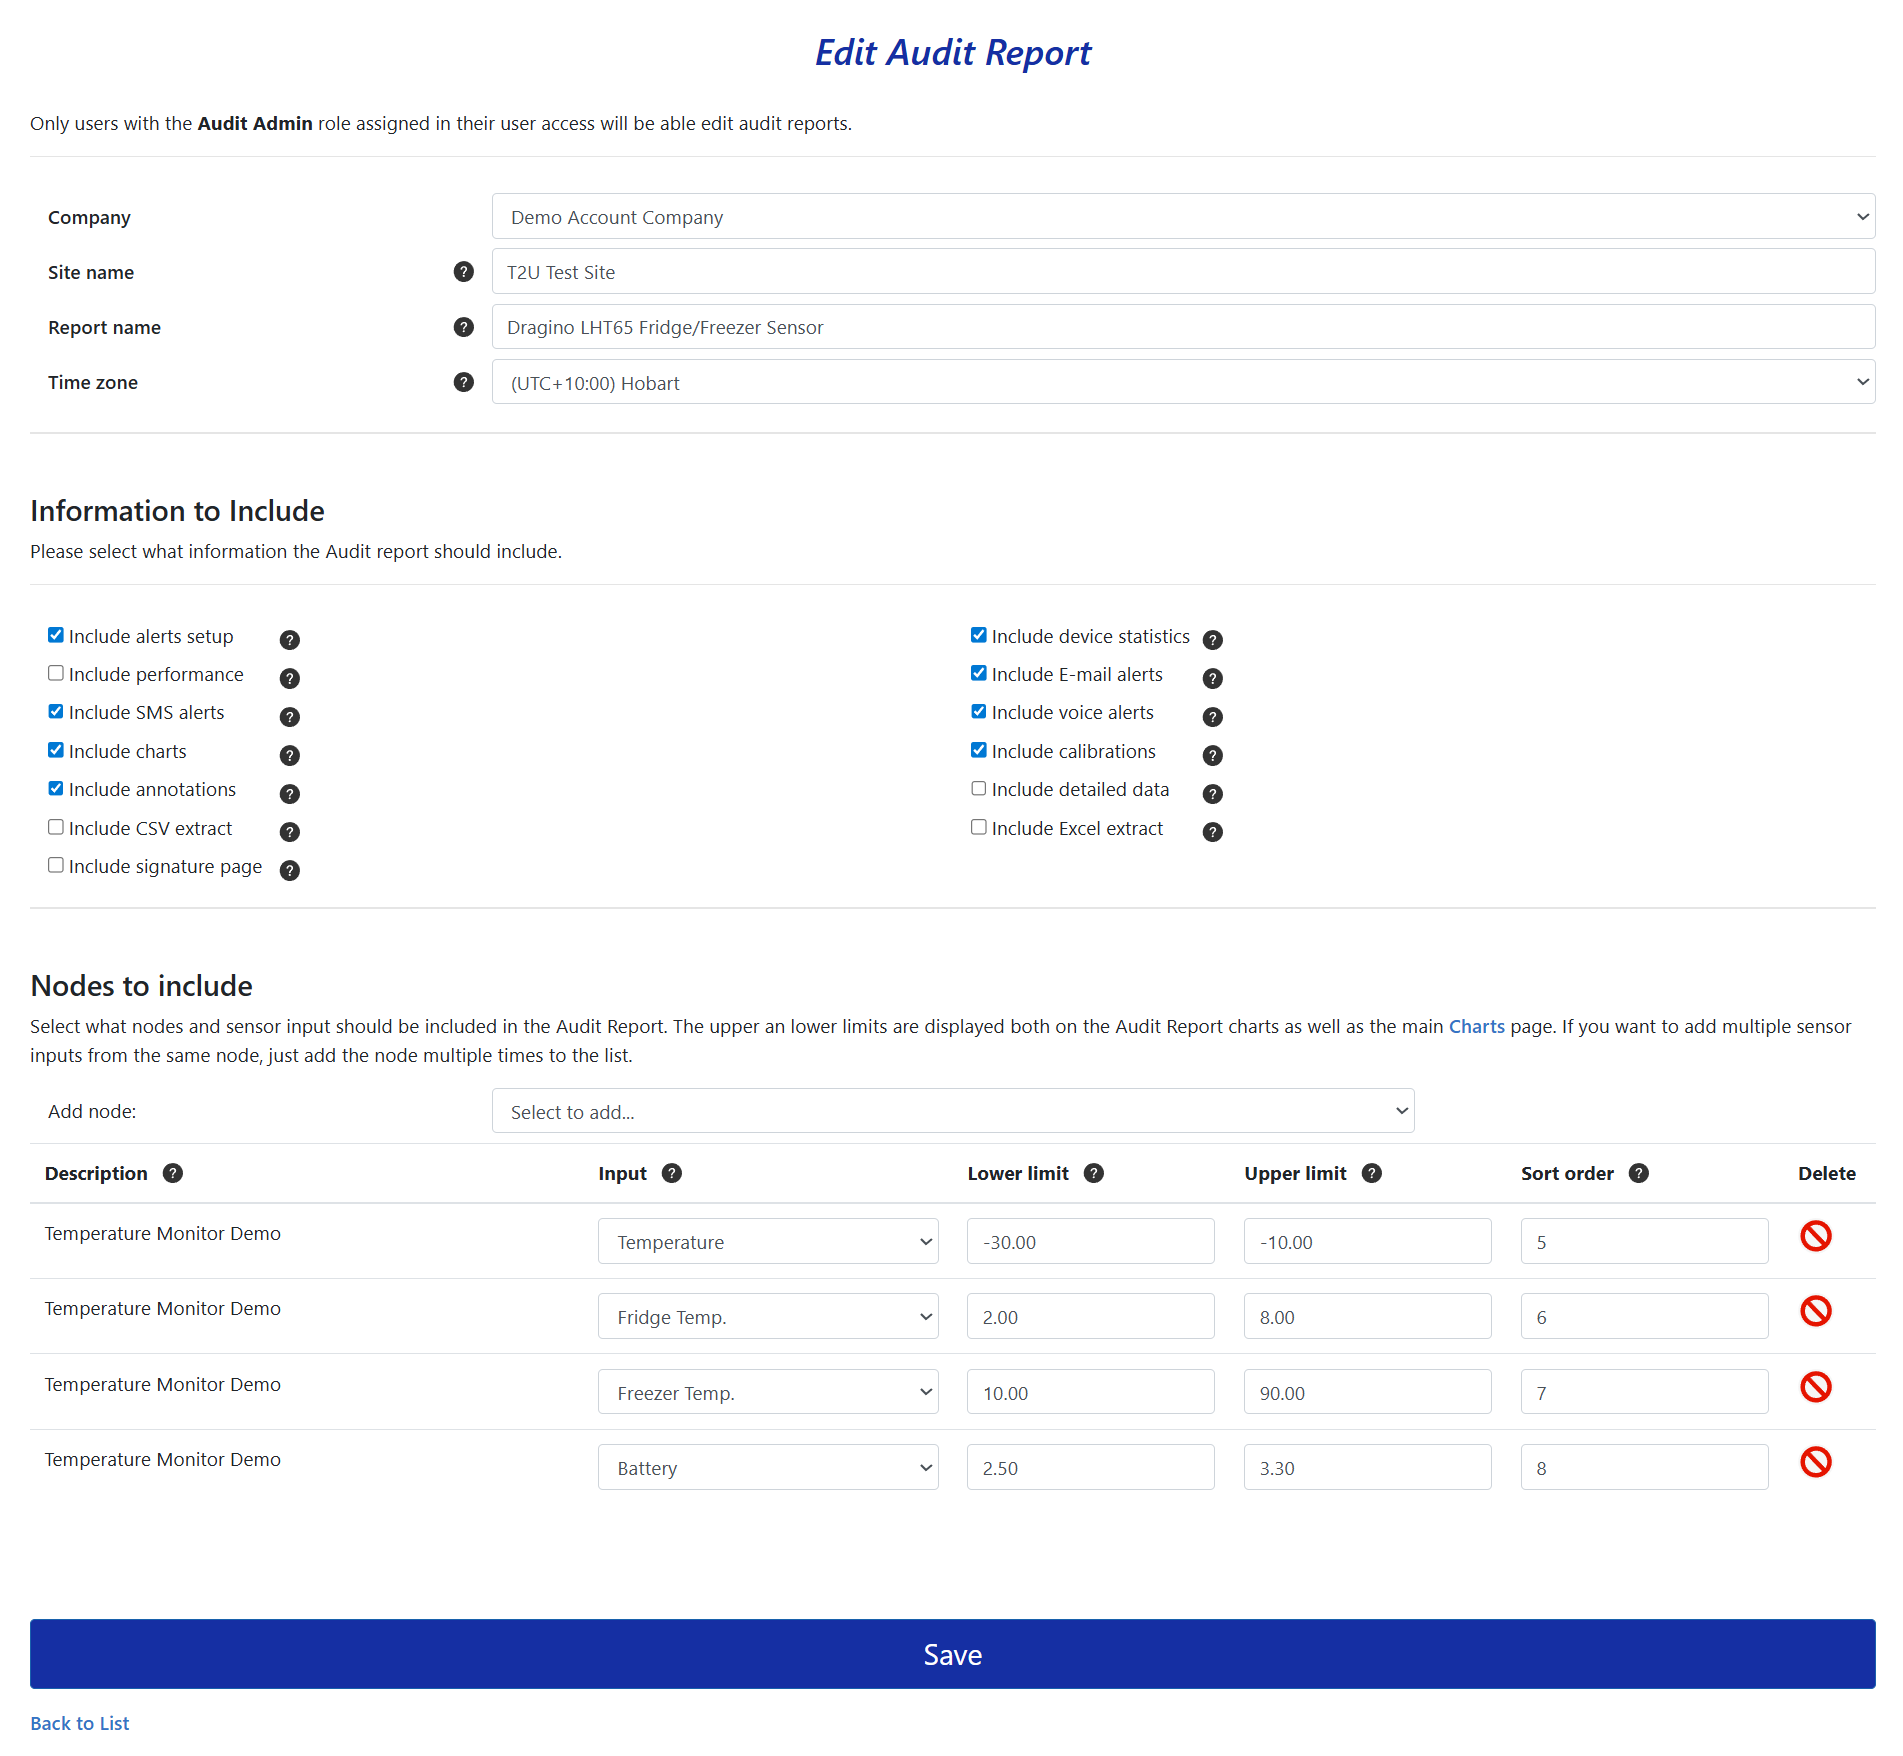The height and width of the screenshot is (1756, 1903).
Task: Click help icon beside Include performance
Action: pos(290,679)
